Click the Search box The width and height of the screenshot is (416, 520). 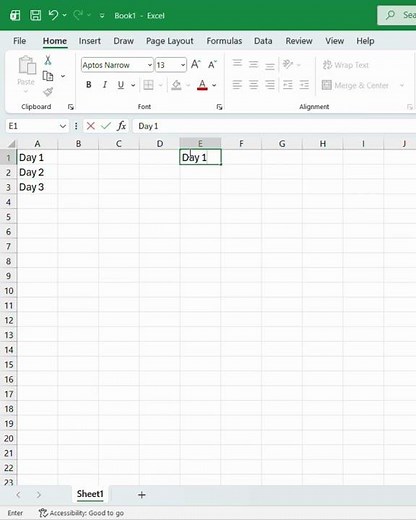point(397,15)
